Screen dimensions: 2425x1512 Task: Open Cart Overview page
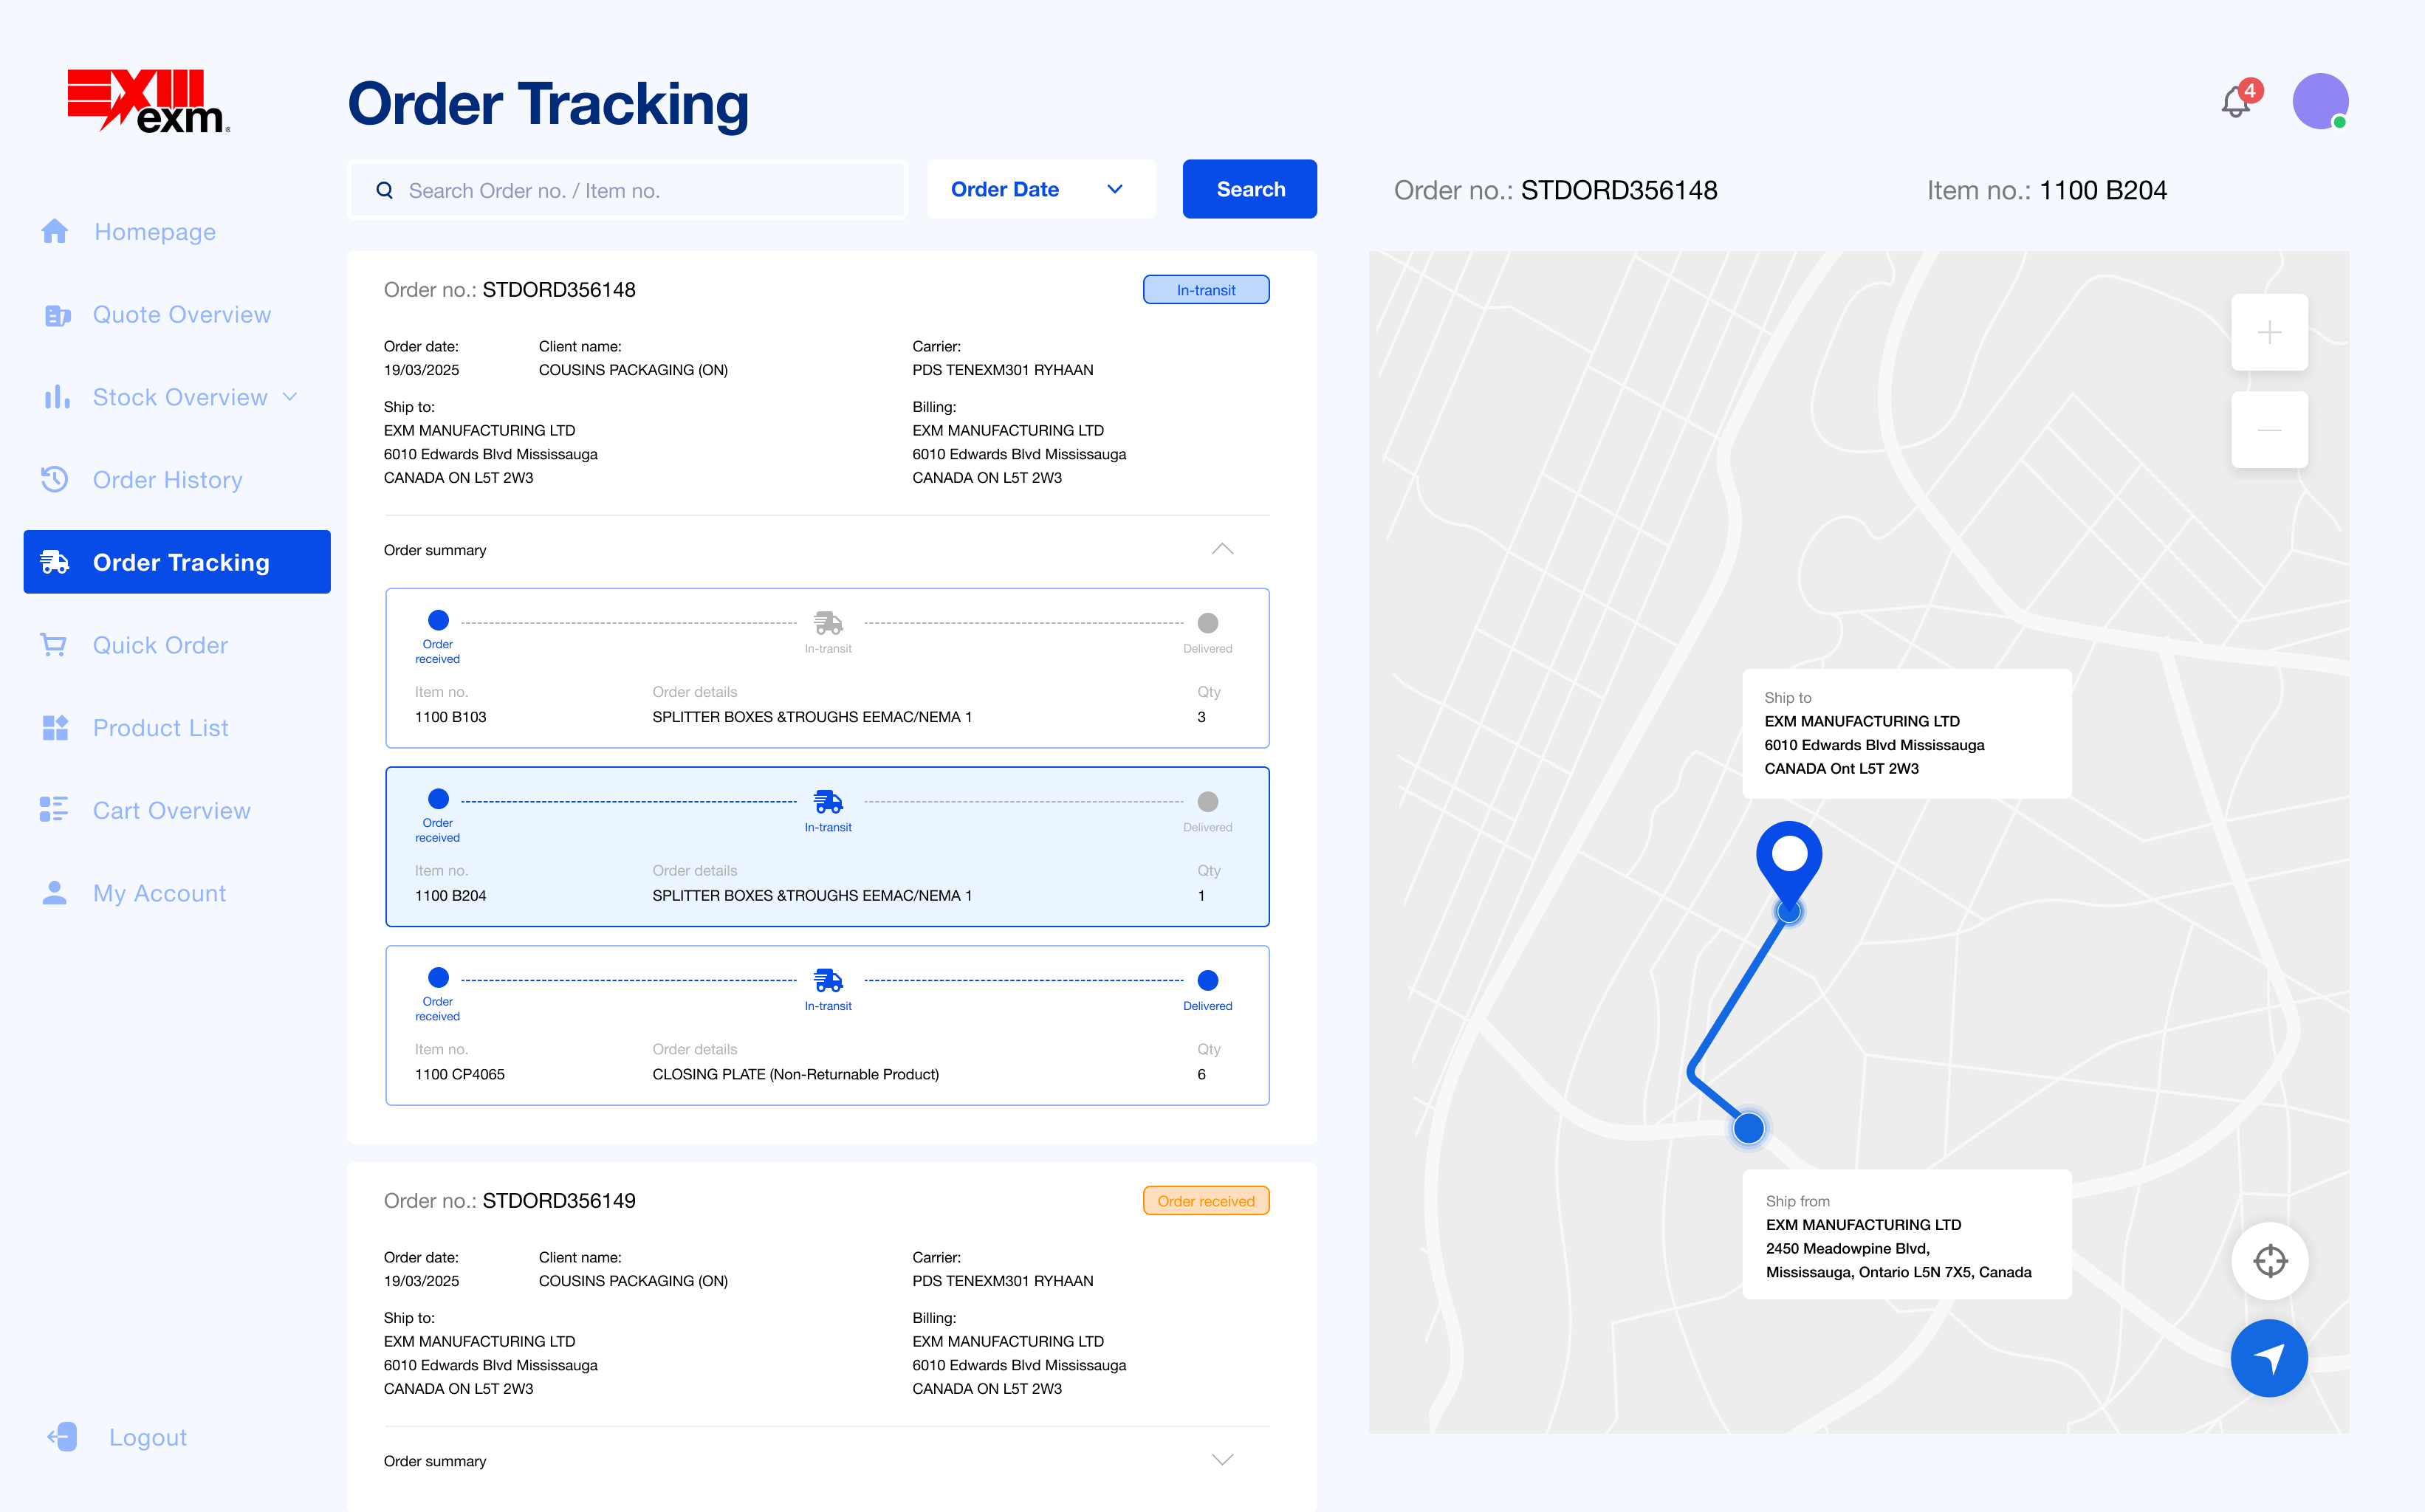coord(171,811)
